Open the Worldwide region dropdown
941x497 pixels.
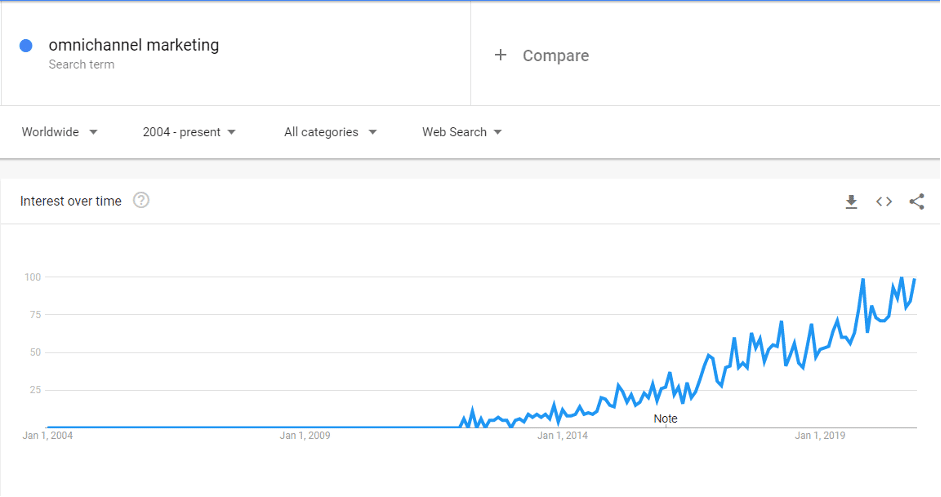[60, 132]
